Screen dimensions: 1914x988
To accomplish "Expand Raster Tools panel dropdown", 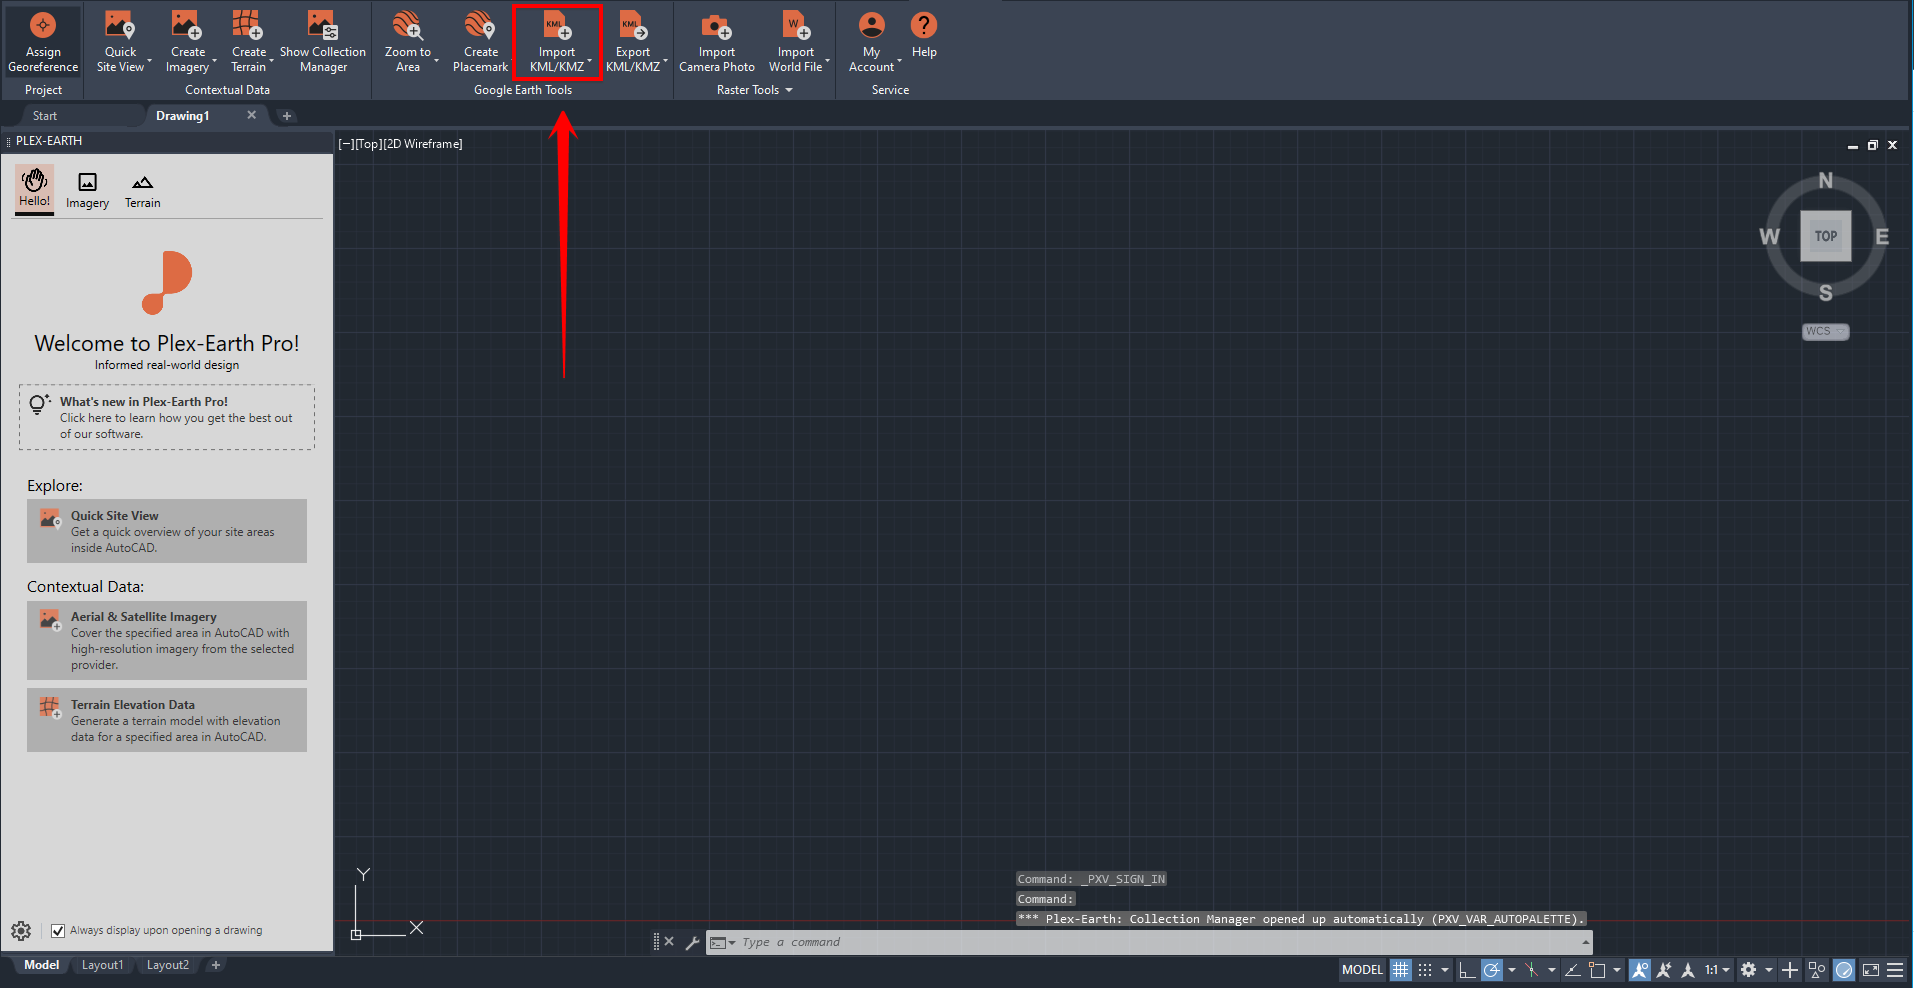I will click(789, 90).
